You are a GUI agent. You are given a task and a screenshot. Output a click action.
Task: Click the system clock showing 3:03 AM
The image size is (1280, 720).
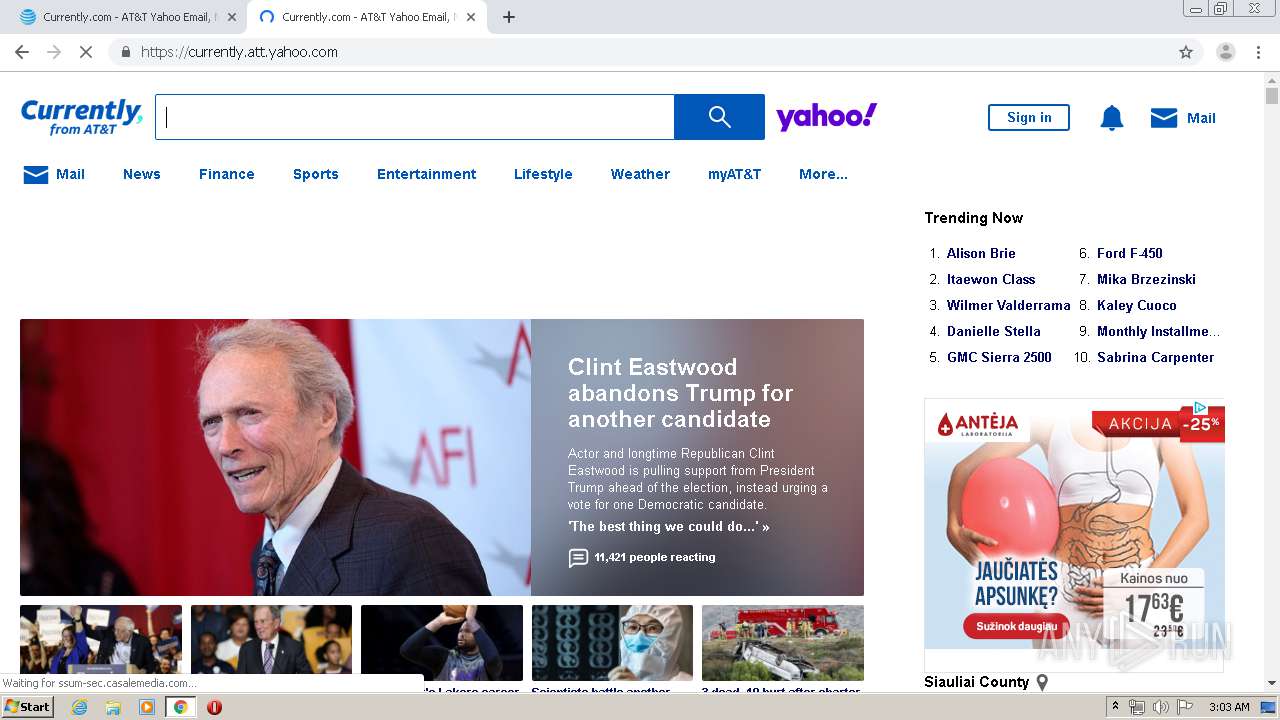pos(1229,707)
